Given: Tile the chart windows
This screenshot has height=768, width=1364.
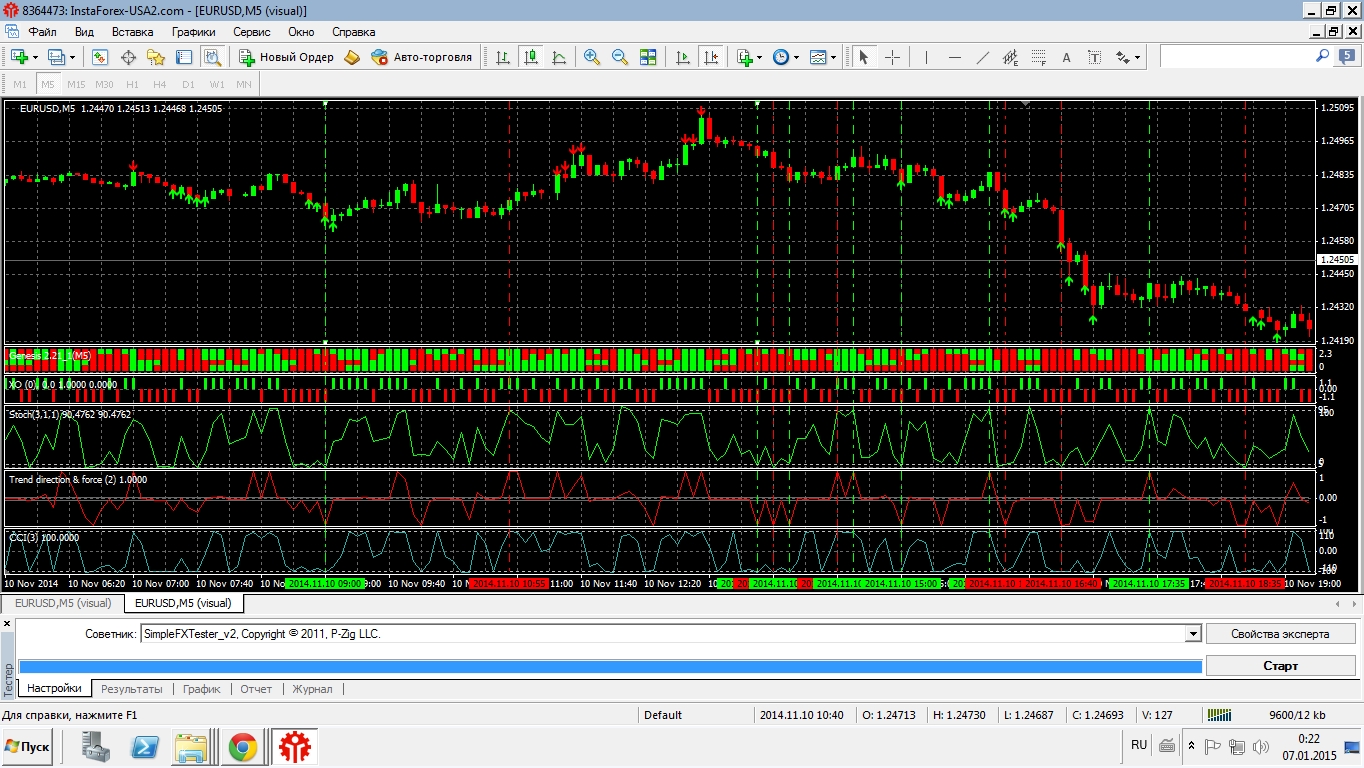Looking at the screenshot, I should click(x=648, y=57).
